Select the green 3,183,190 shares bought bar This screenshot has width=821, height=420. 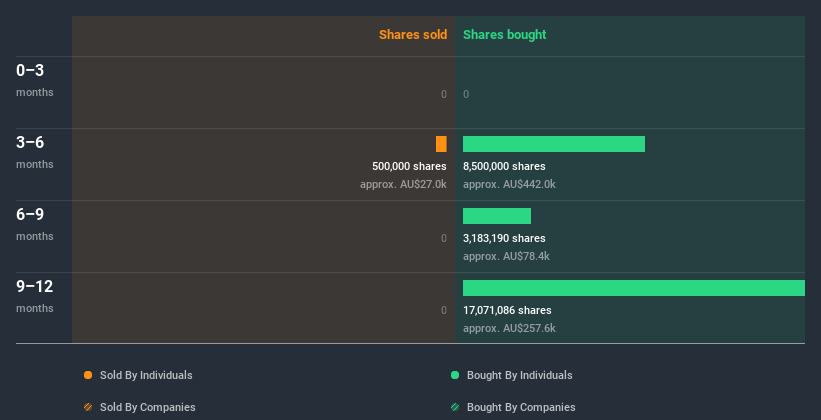(497, 216)
